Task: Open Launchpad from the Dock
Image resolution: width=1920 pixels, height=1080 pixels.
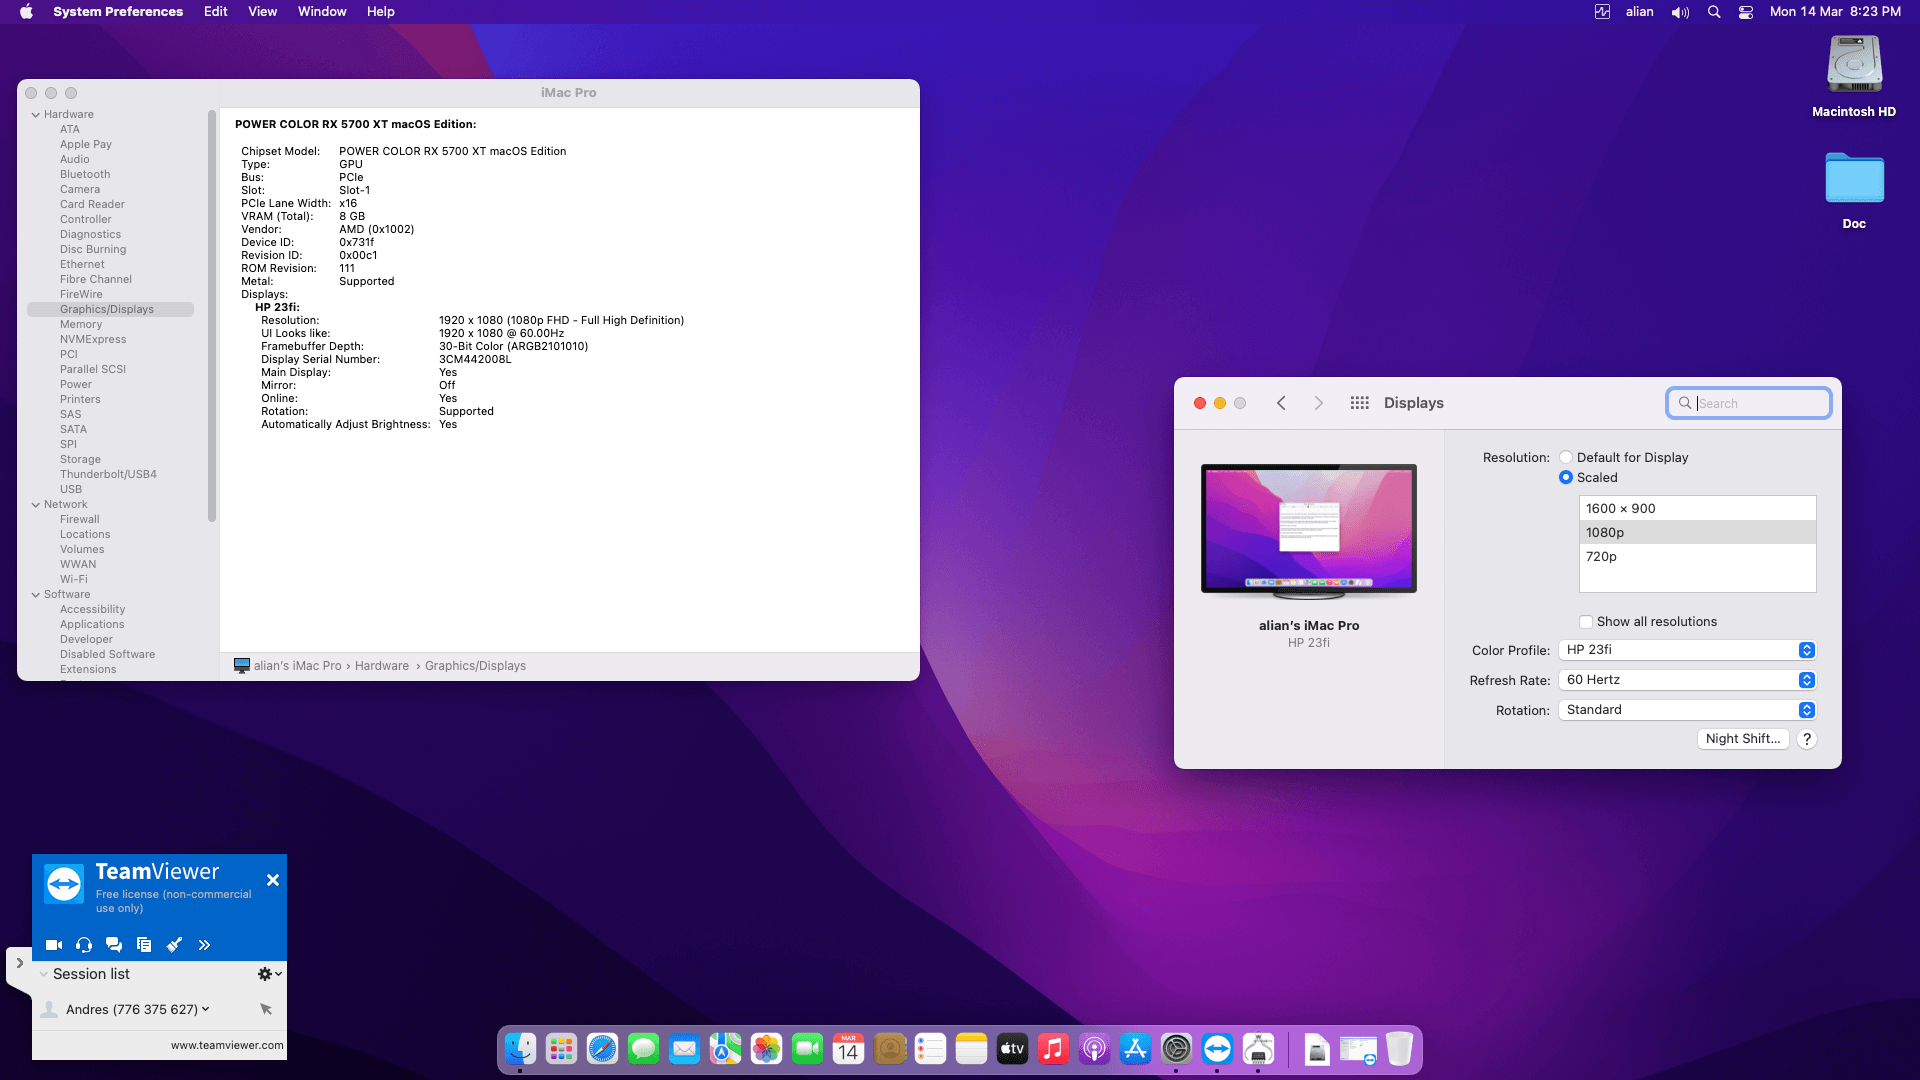Action: click(x=561, y=1049)
